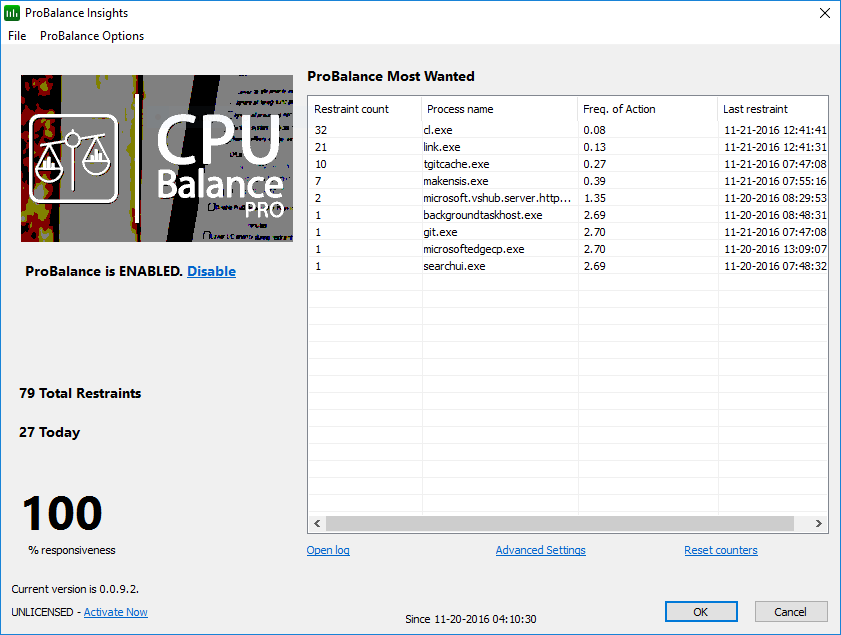This screenshot has height=635, width=841.
Task: Select the searchui.exe row
Action: tap(568, 266)
